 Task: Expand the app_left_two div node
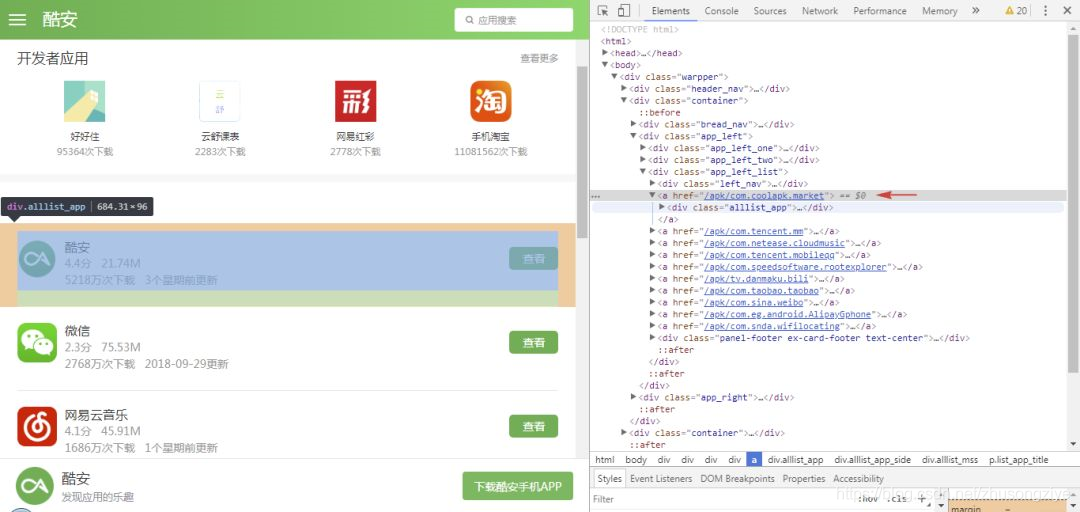pyautogui.click(x=643, y=160)
